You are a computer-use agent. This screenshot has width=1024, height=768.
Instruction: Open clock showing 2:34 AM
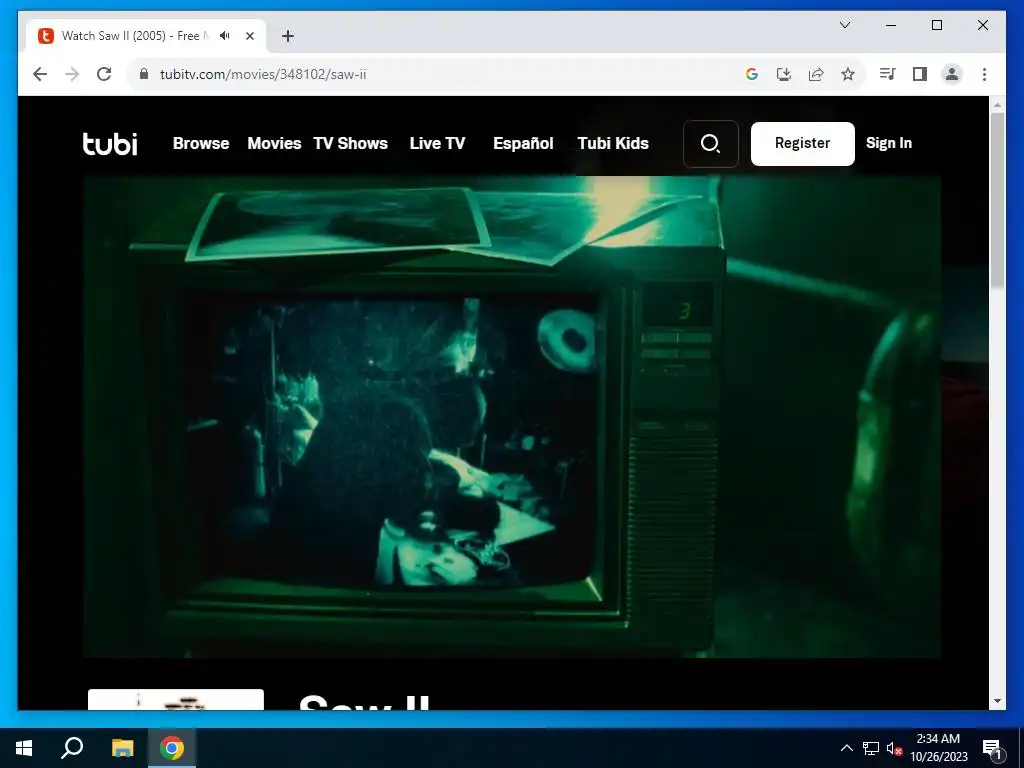(938, 748)
